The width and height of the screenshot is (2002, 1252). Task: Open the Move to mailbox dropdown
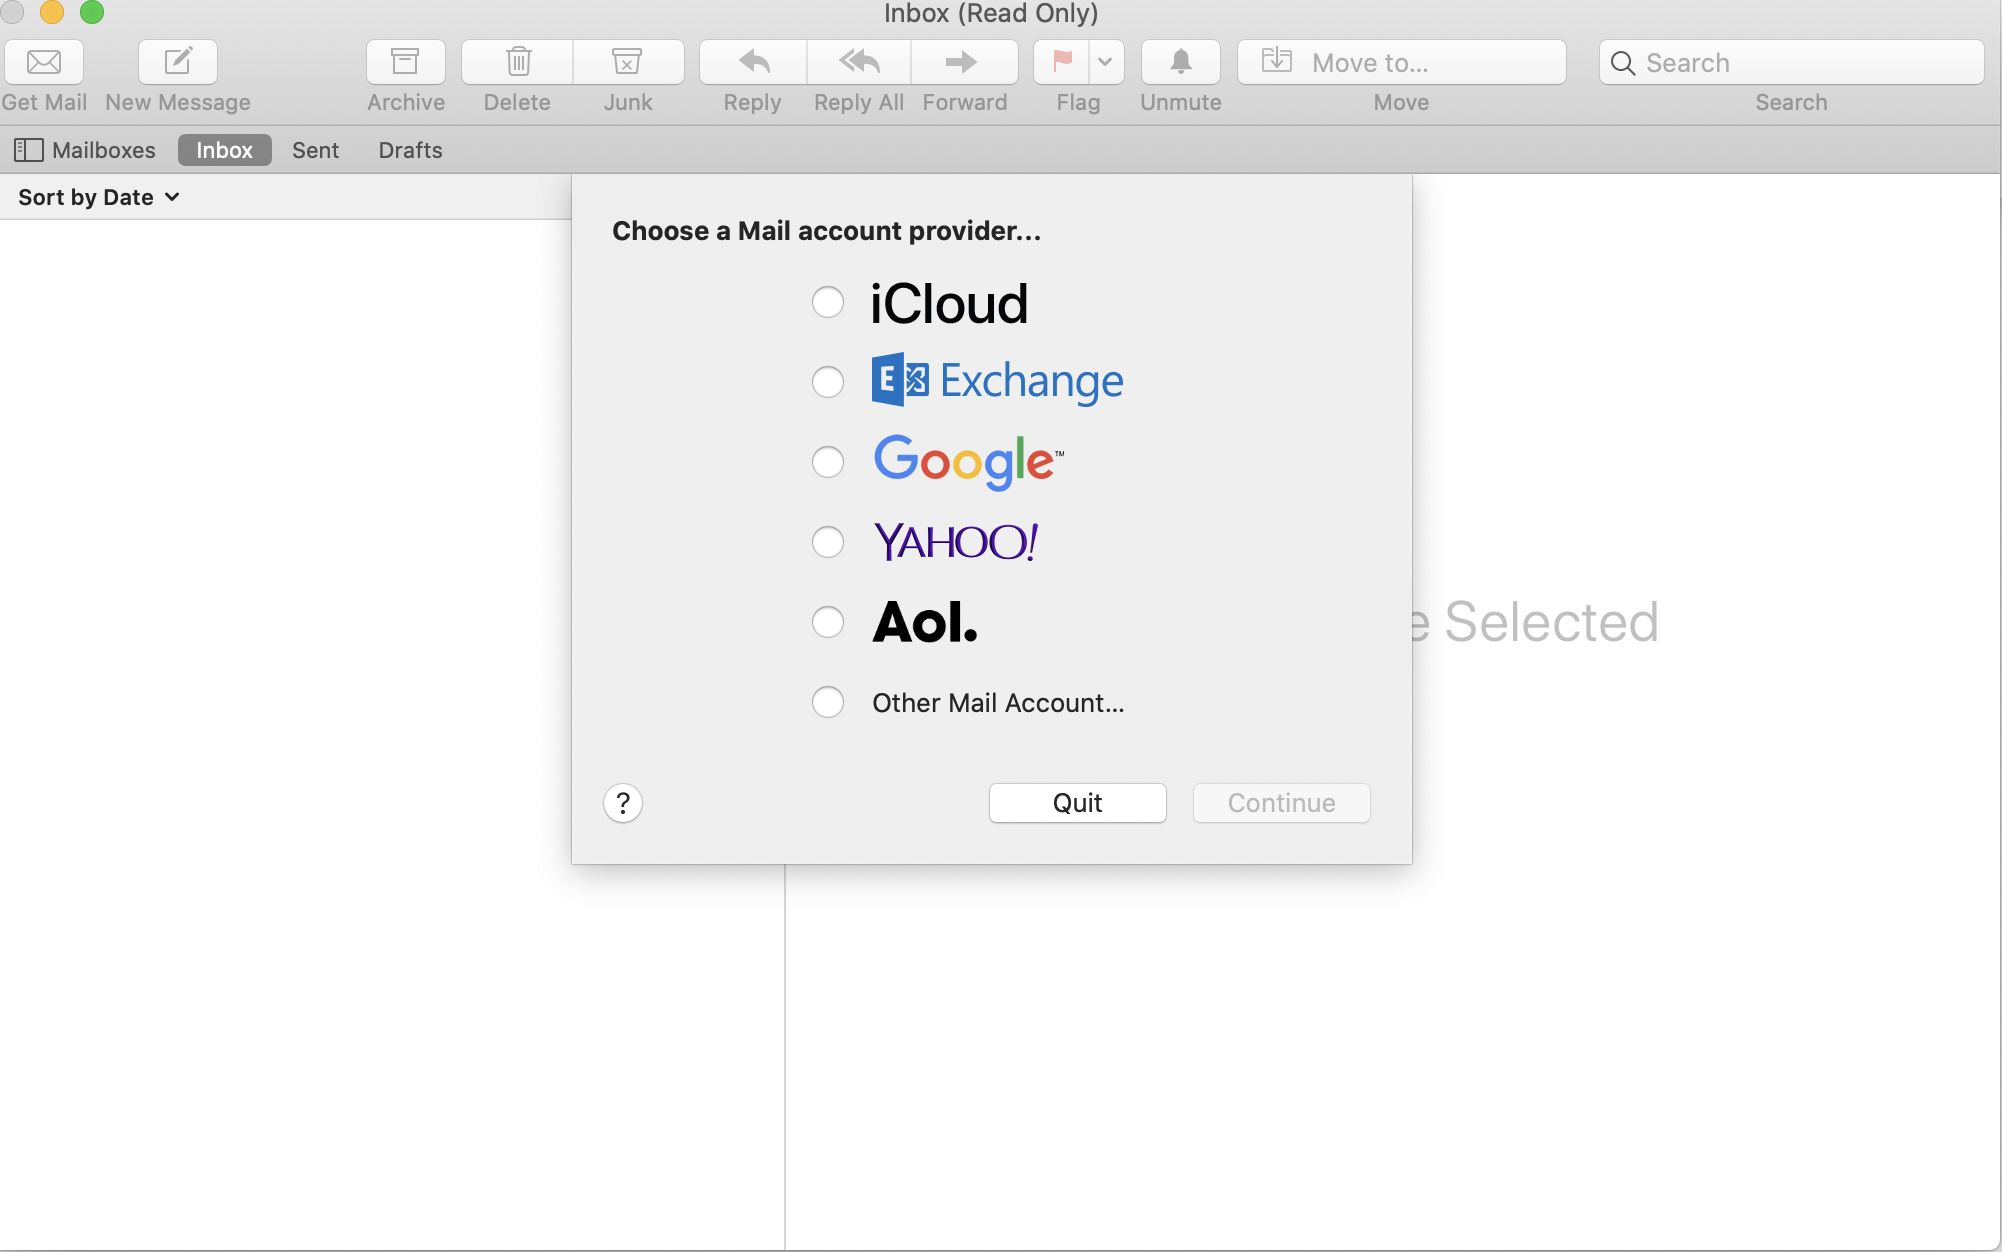tap(1401, 62)
